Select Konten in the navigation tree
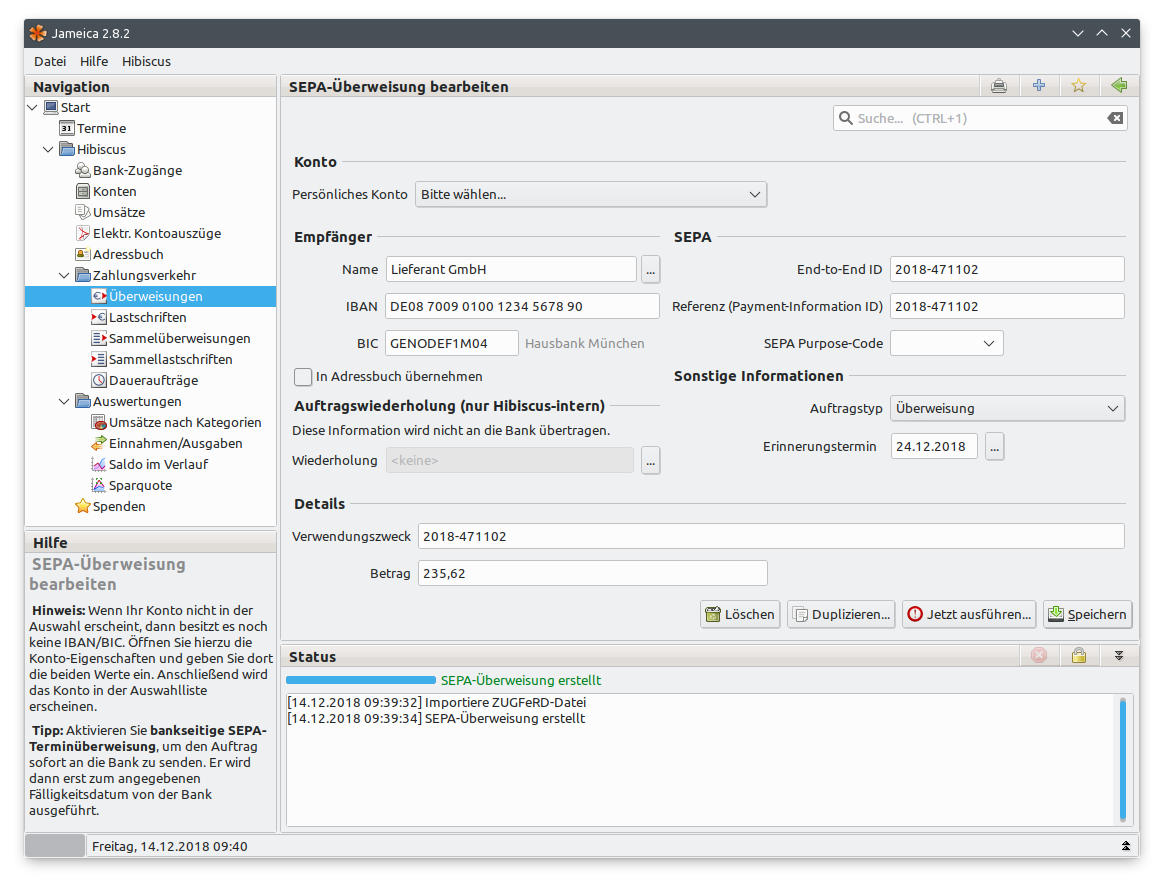 pos(106,191)
